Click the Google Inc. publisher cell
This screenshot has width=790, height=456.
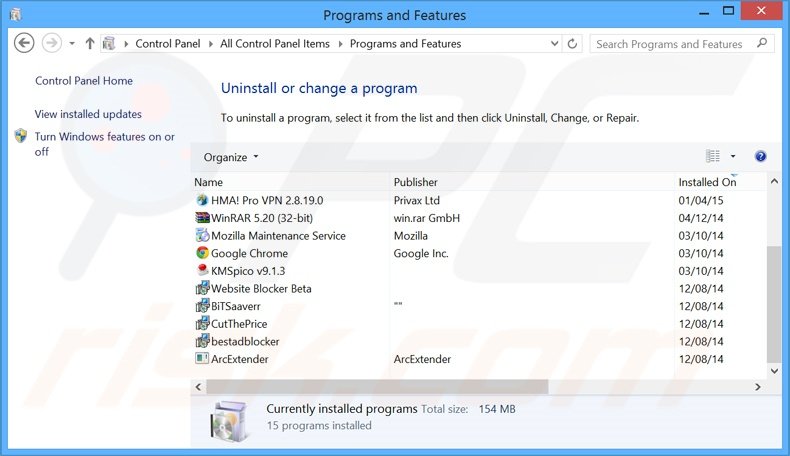[x=421, y=253]
